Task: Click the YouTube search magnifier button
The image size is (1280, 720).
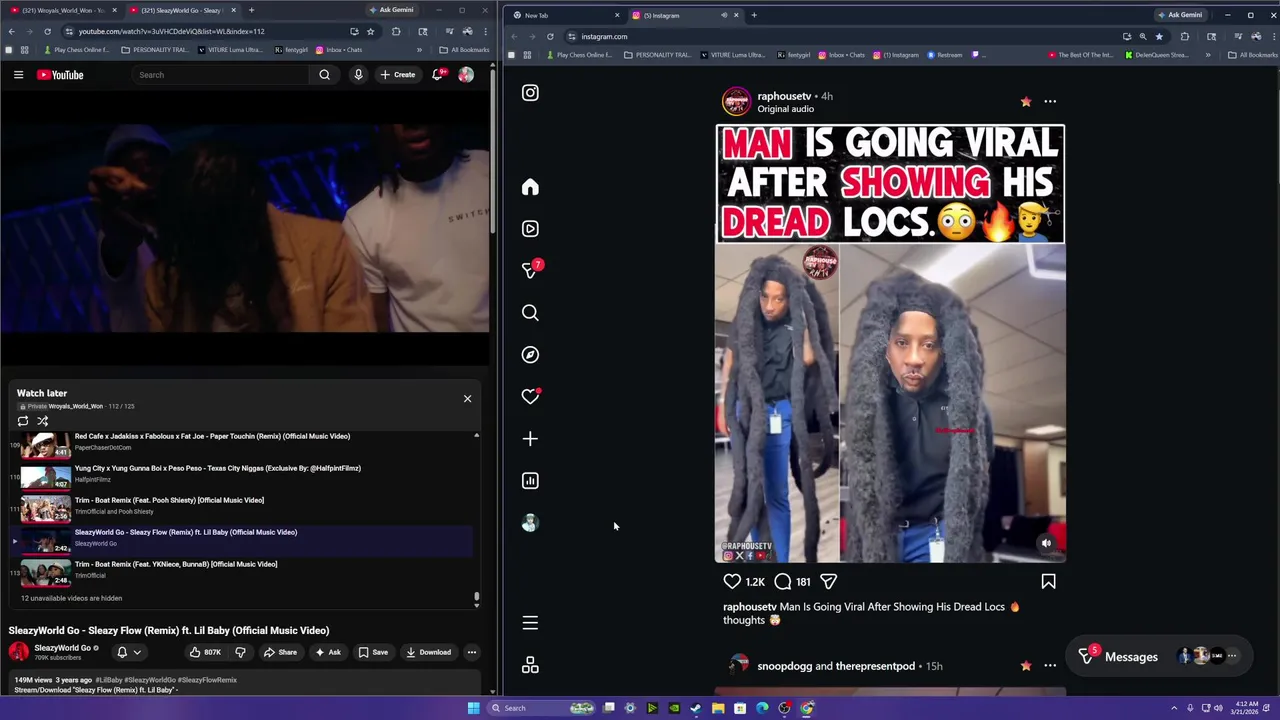Action: click(x=324, y=75)
